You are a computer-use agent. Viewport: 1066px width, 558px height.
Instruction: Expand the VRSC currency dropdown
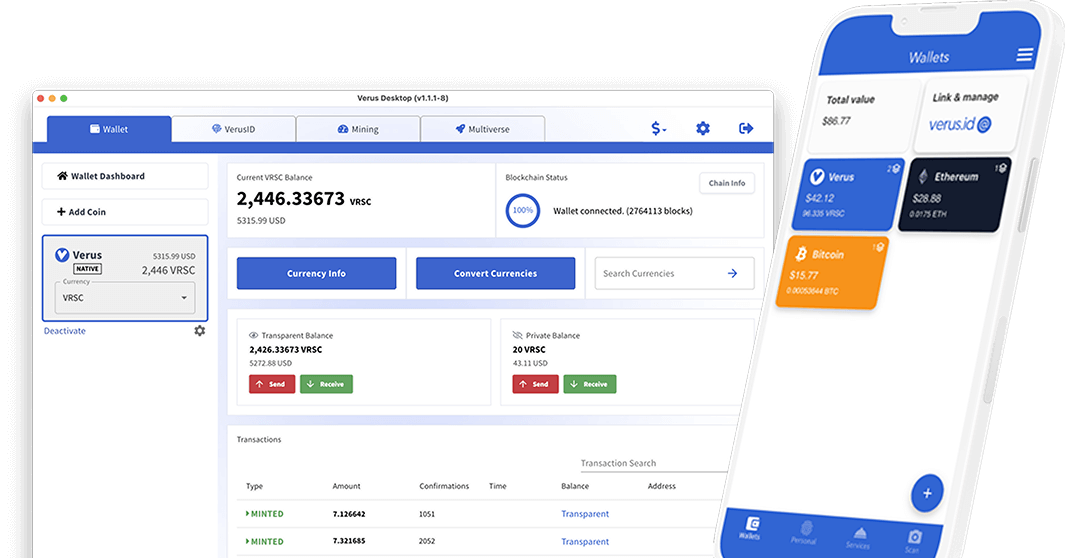125,298
